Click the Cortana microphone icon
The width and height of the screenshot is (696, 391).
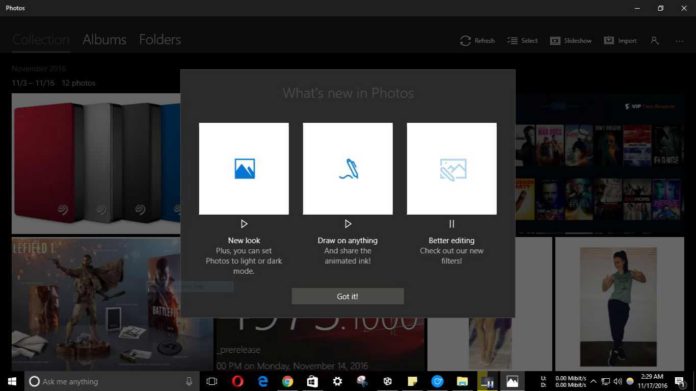click(189, 381)
